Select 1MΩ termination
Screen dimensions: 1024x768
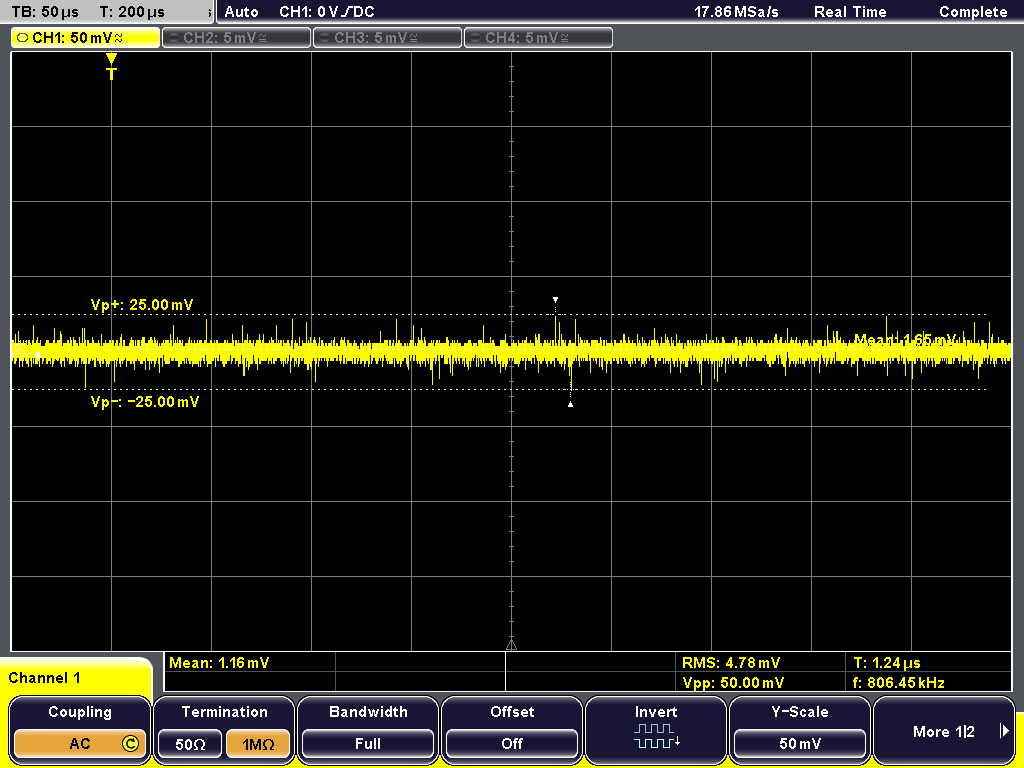coord(259,744)
